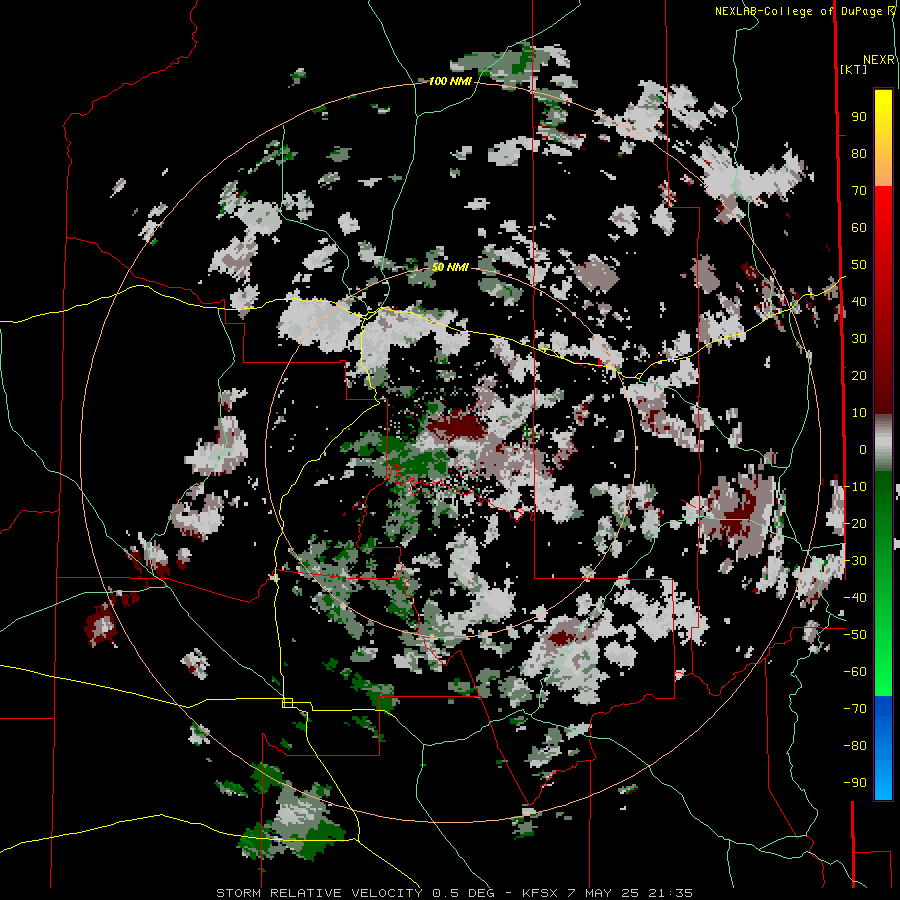
Task: Click the Storm Relative Velocity caption at bottom
Action: click(x=454, y=893)
